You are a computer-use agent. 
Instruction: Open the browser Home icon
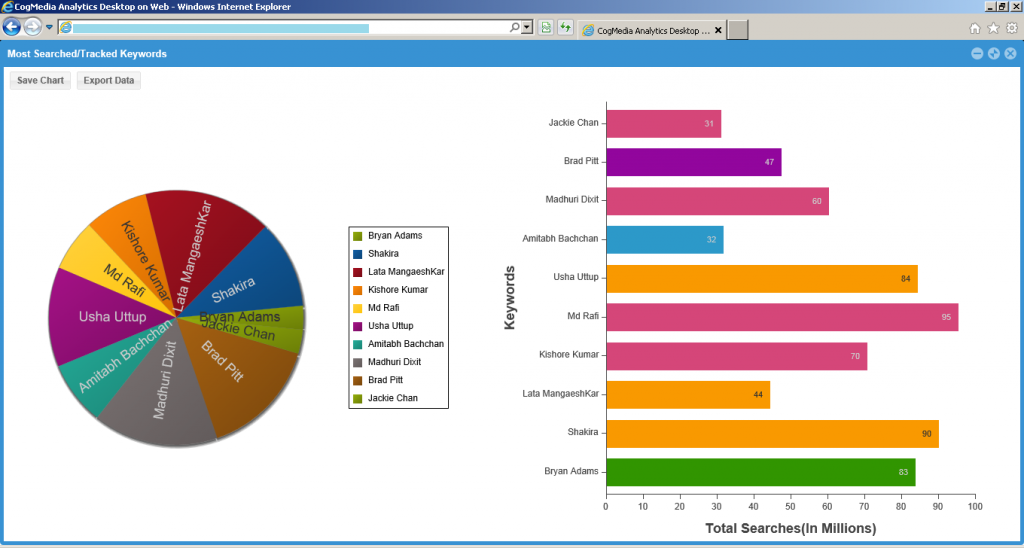click(x=975, y=29)
